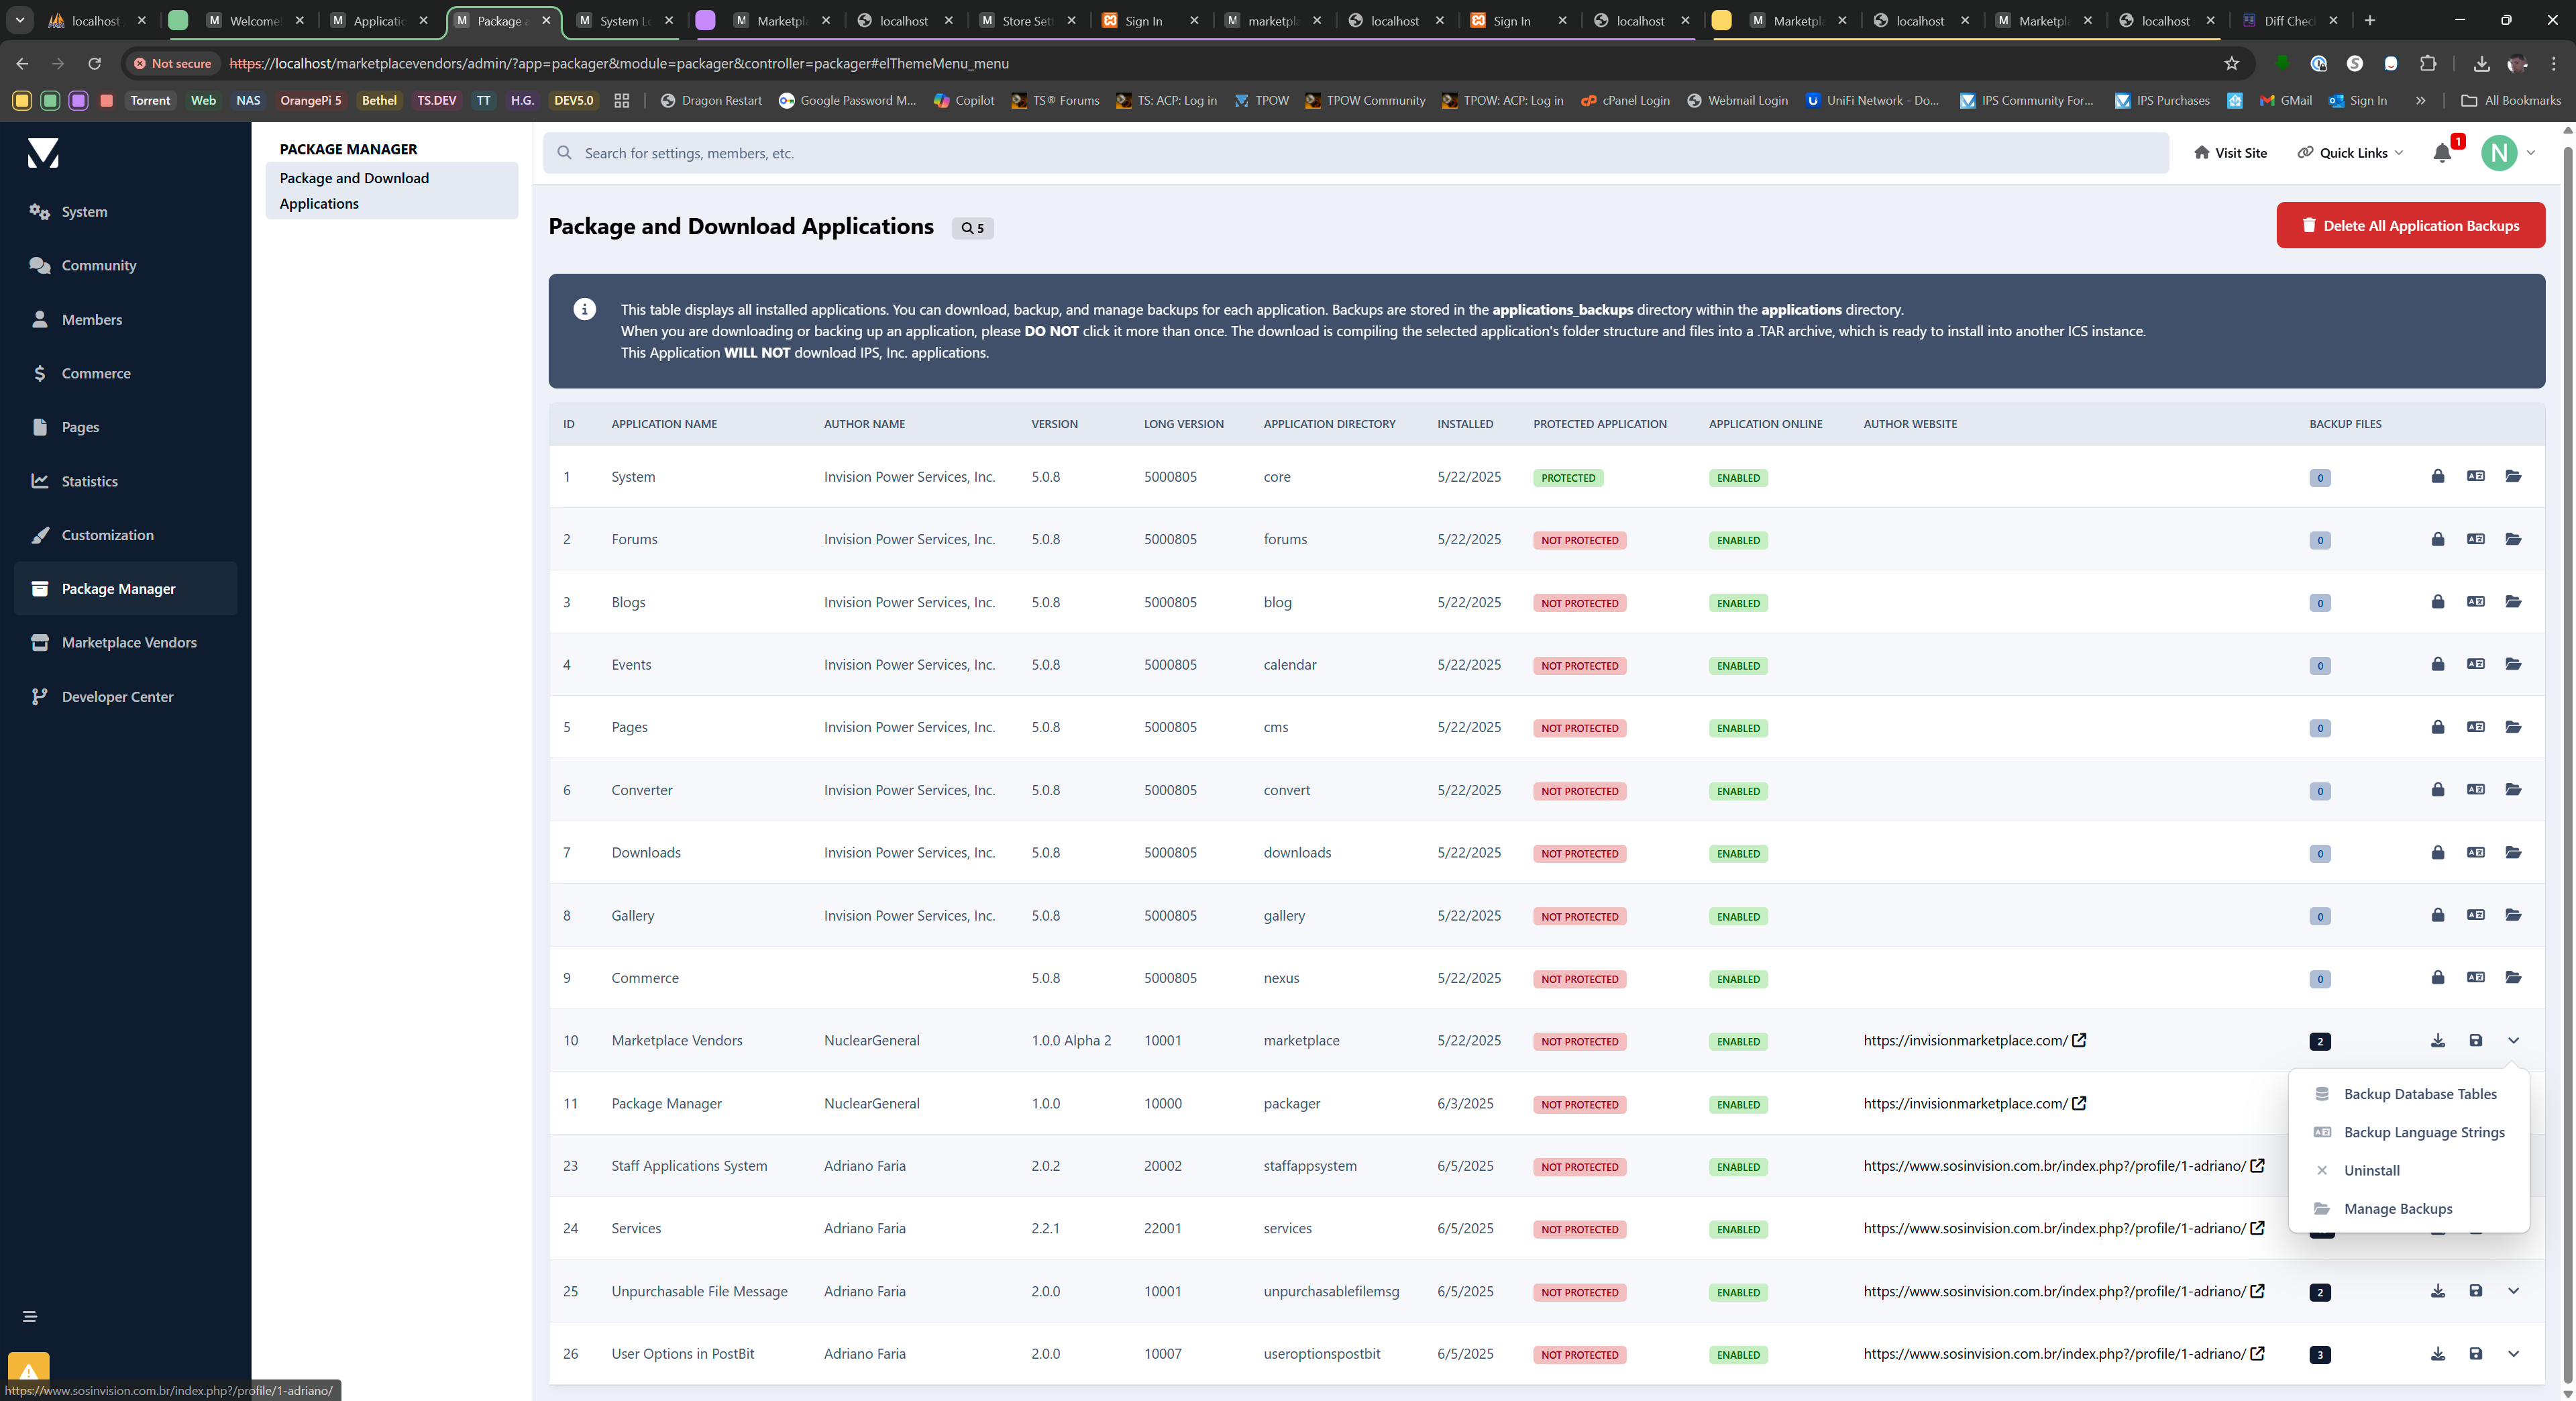Open the System section in the sidebar
The image size is (2576, 1401).
(x=126, y=211)
